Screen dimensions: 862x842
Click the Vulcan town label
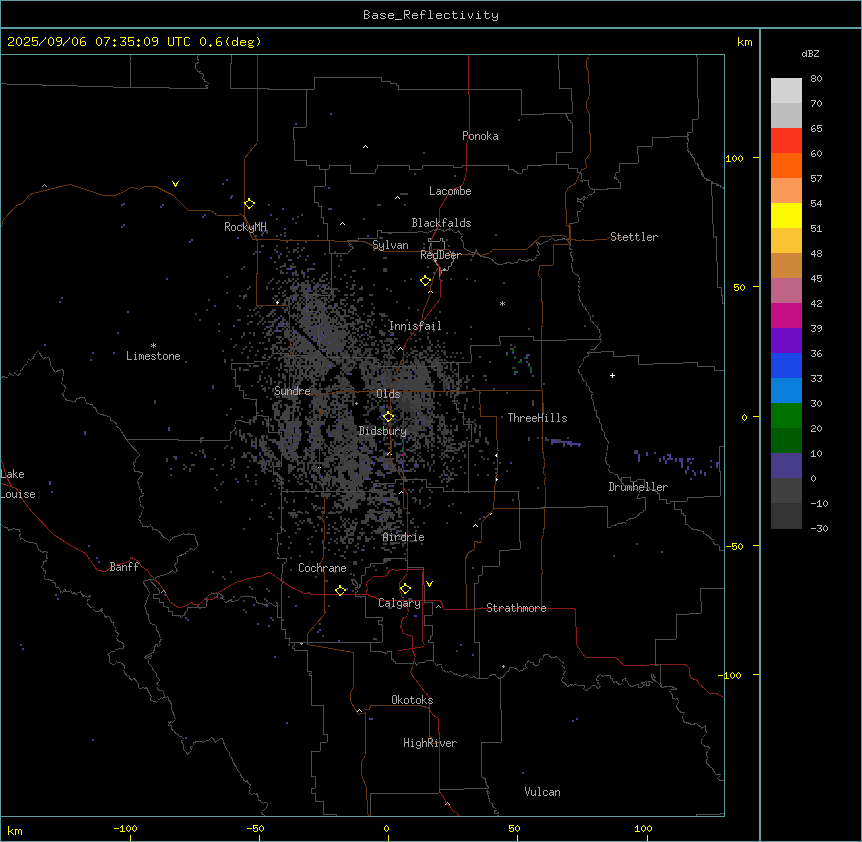tap(543, 792)
